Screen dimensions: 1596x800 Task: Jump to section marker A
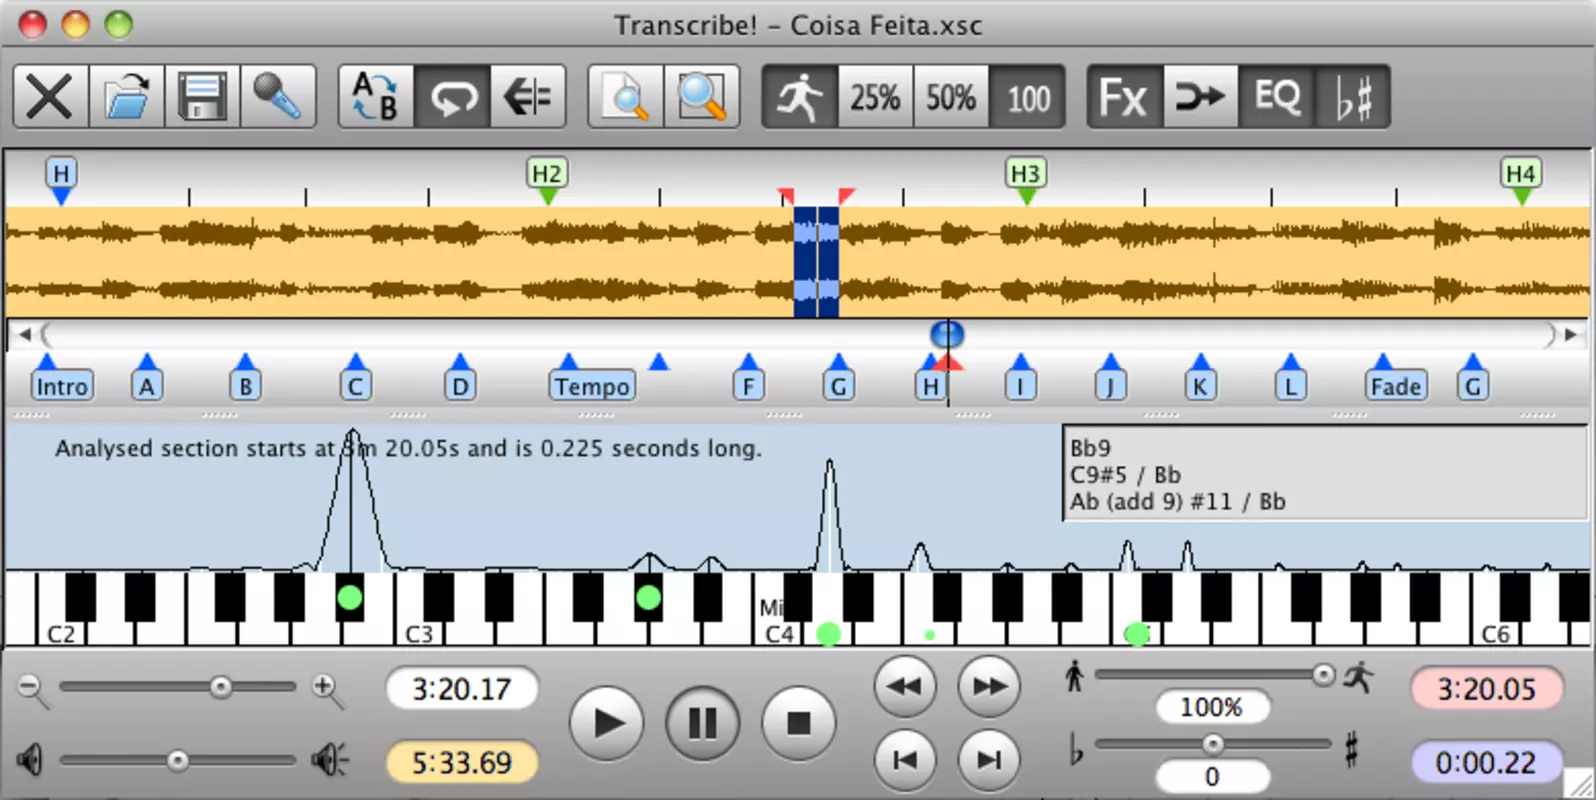point(147,386)
